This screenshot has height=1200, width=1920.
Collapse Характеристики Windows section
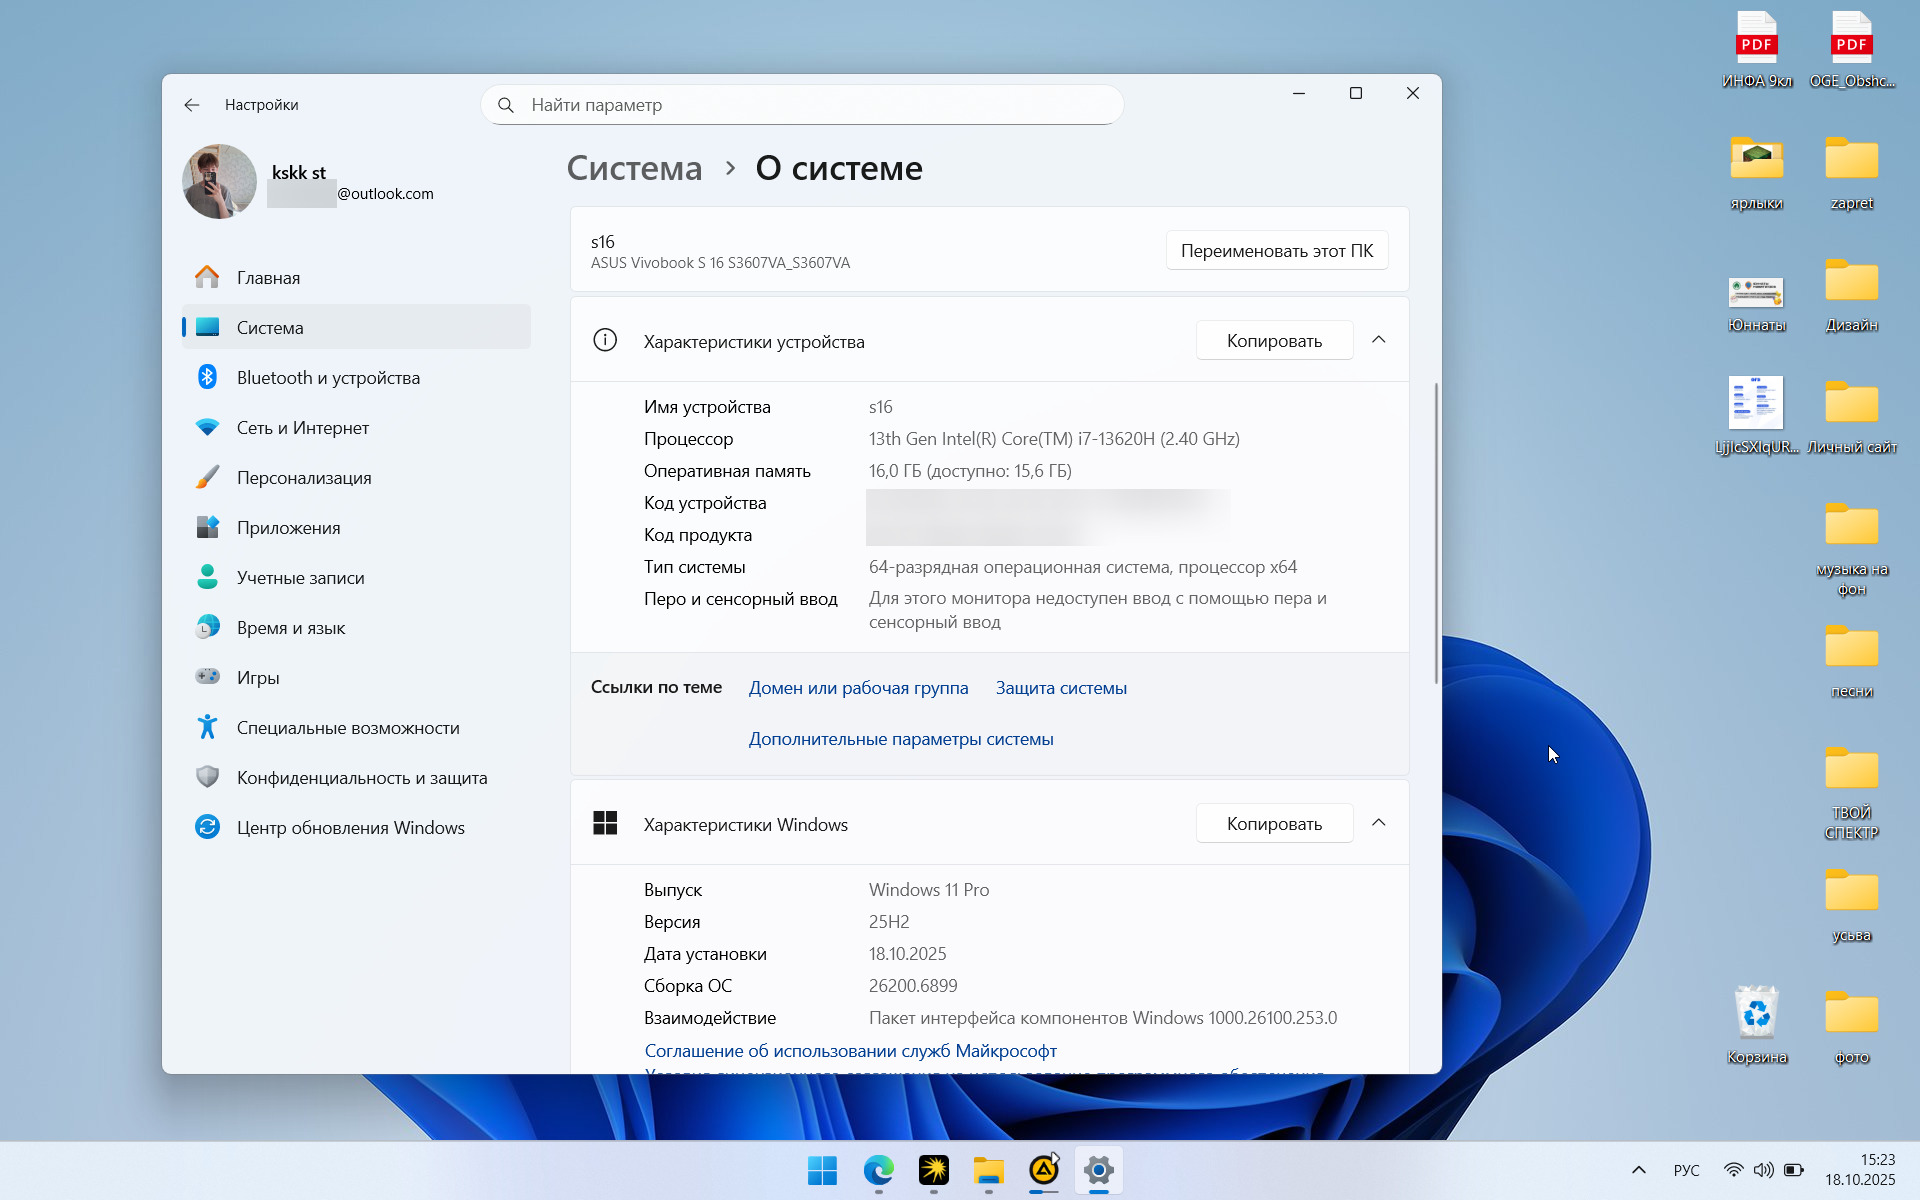pos(1378,823)
